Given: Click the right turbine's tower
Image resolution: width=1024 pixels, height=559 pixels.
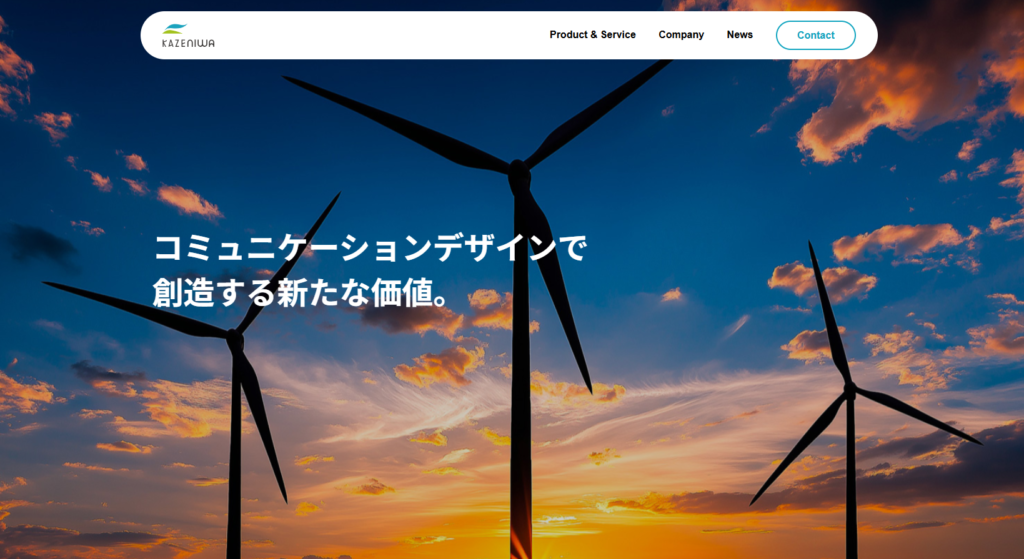Looking at the screenshot, I should pos(851,480).
